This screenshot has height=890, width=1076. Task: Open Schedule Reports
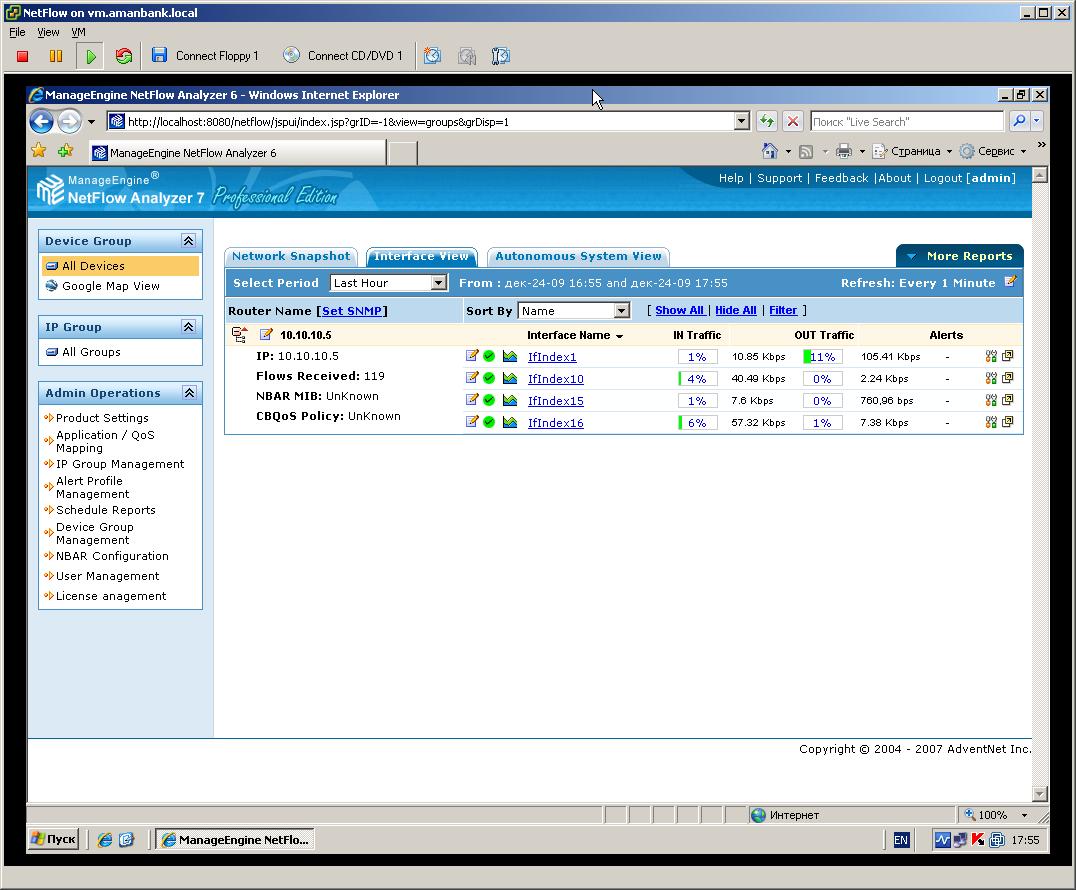[x=106, y=510]
